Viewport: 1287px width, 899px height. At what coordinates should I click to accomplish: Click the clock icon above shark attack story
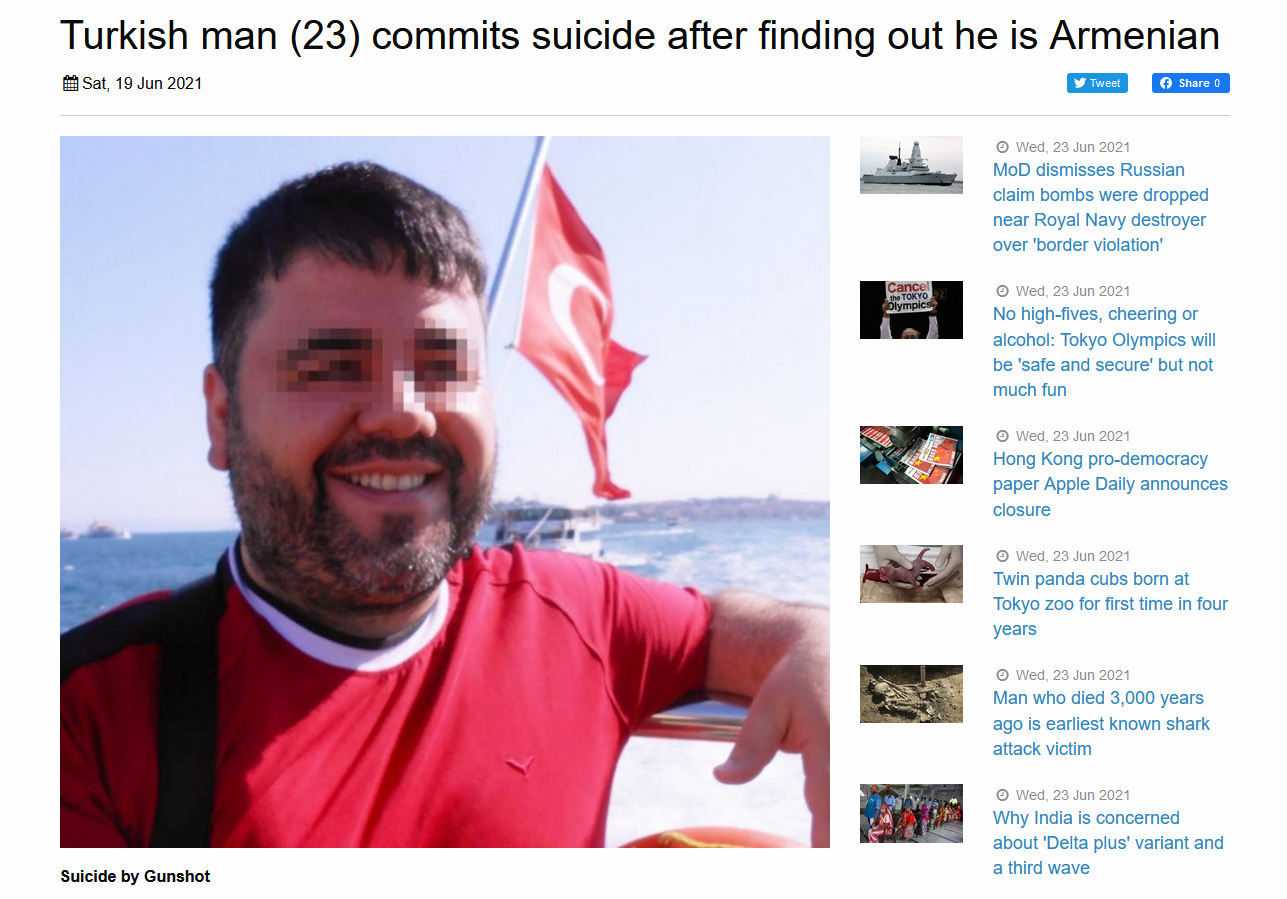click(x=1002, y=675)
